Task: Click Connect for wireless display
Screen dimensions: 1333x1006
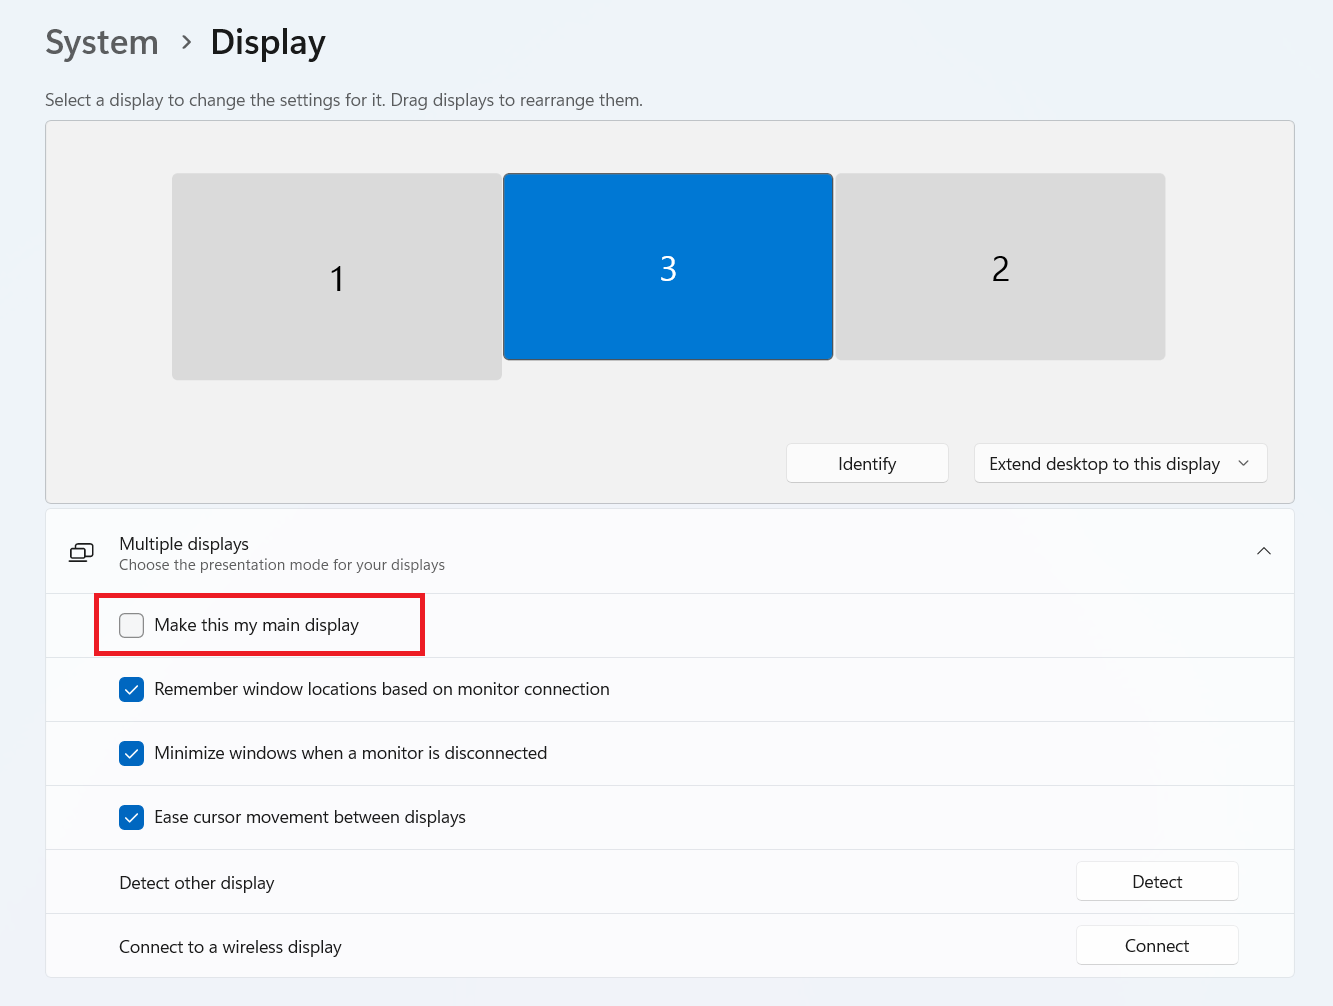Action: click(x=1156, y=945)
